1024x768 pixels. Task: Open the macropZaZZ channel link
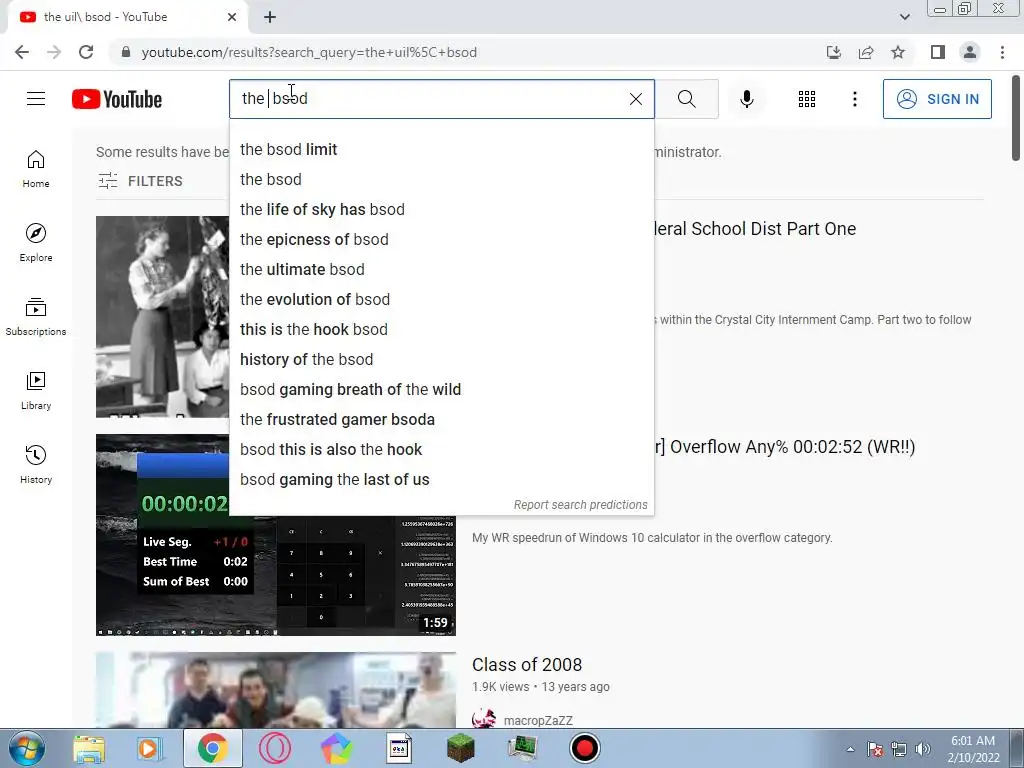(x=538, y=720)
